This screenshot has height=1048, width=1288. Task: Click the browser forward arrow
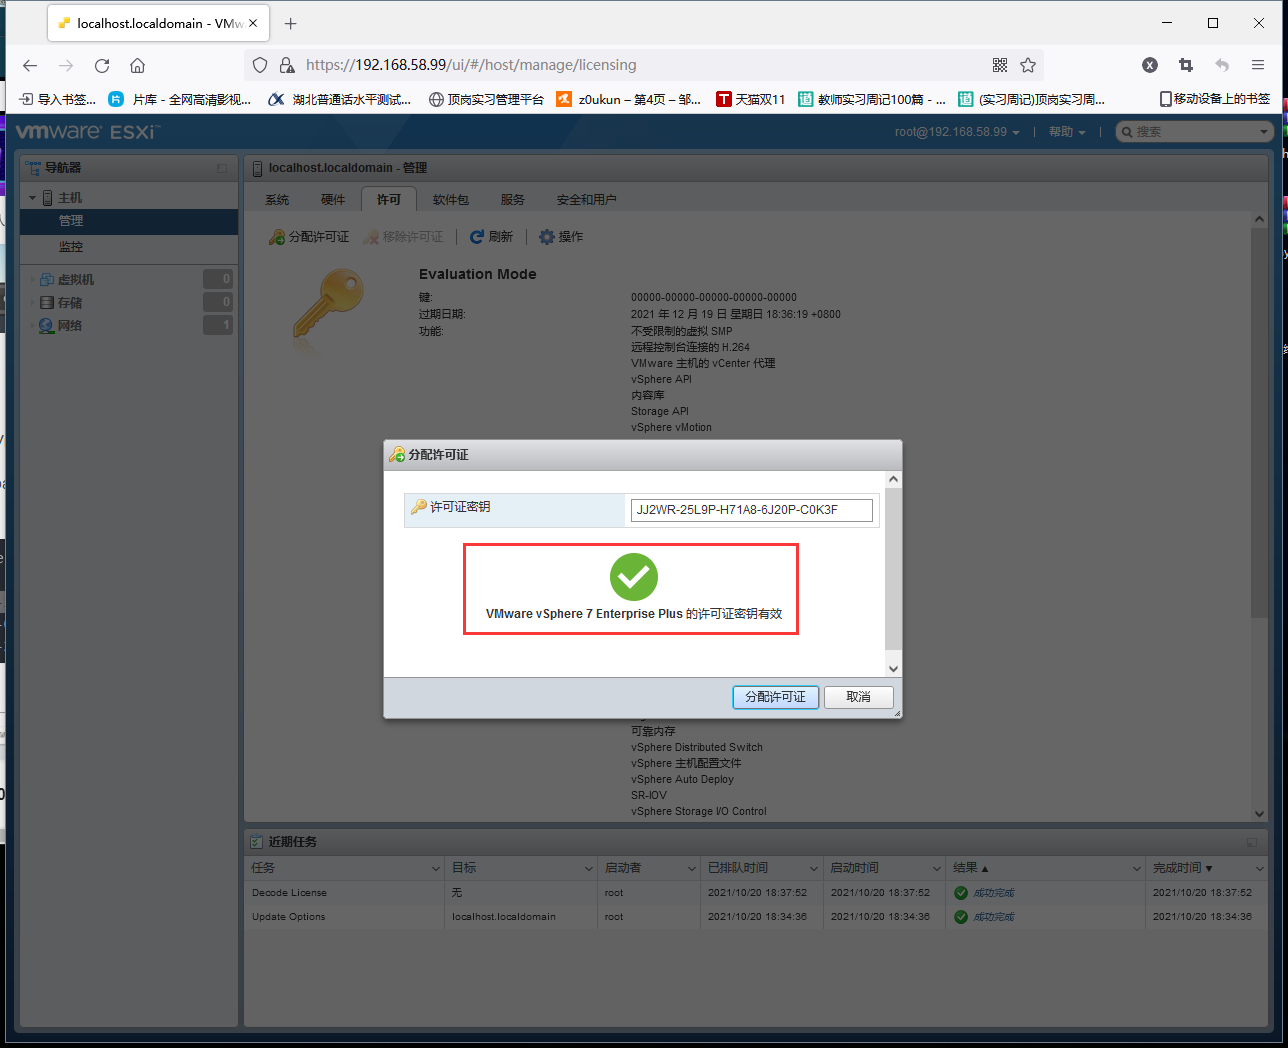click(x=66, y=65)
